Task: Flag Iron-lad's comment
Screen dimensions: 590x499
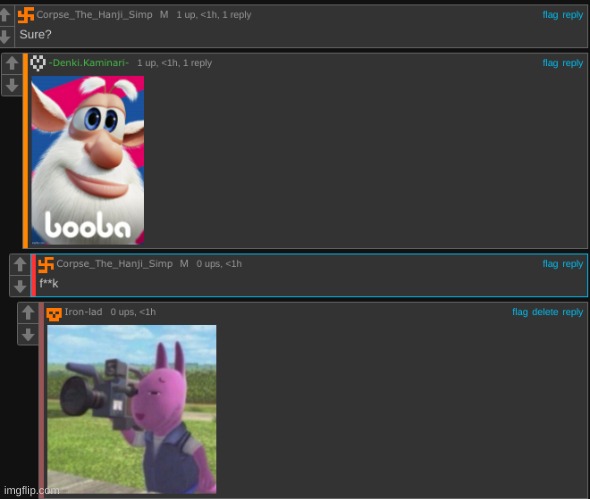Action: point(520,312)
